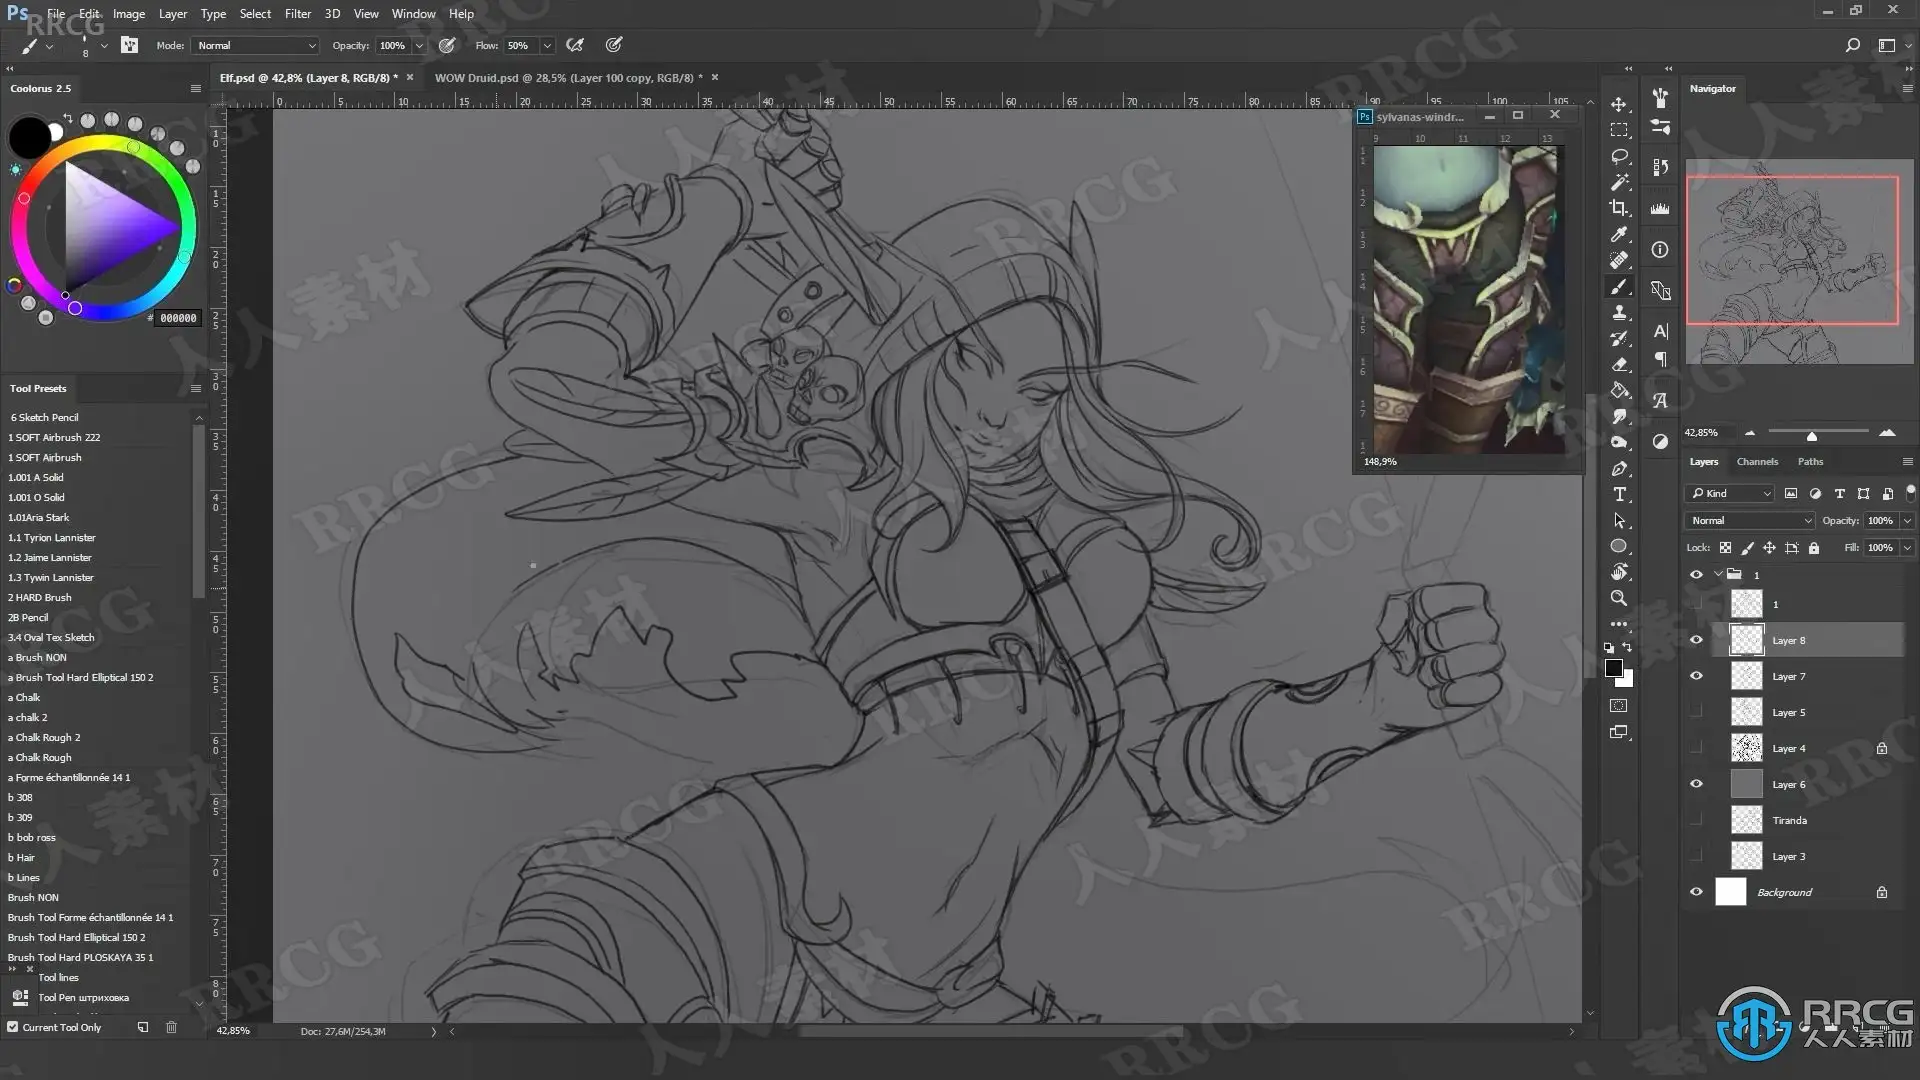Open Coolorus panel menu
The height and width of the screenshot is (1080, 1920).
pyautogui.click(x=196, y=88)
